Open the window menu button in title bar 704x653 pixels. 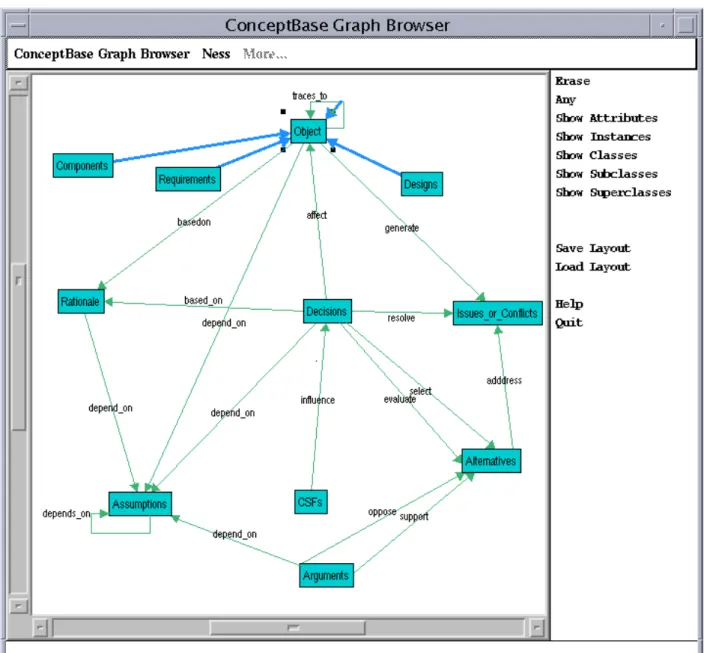18,25
